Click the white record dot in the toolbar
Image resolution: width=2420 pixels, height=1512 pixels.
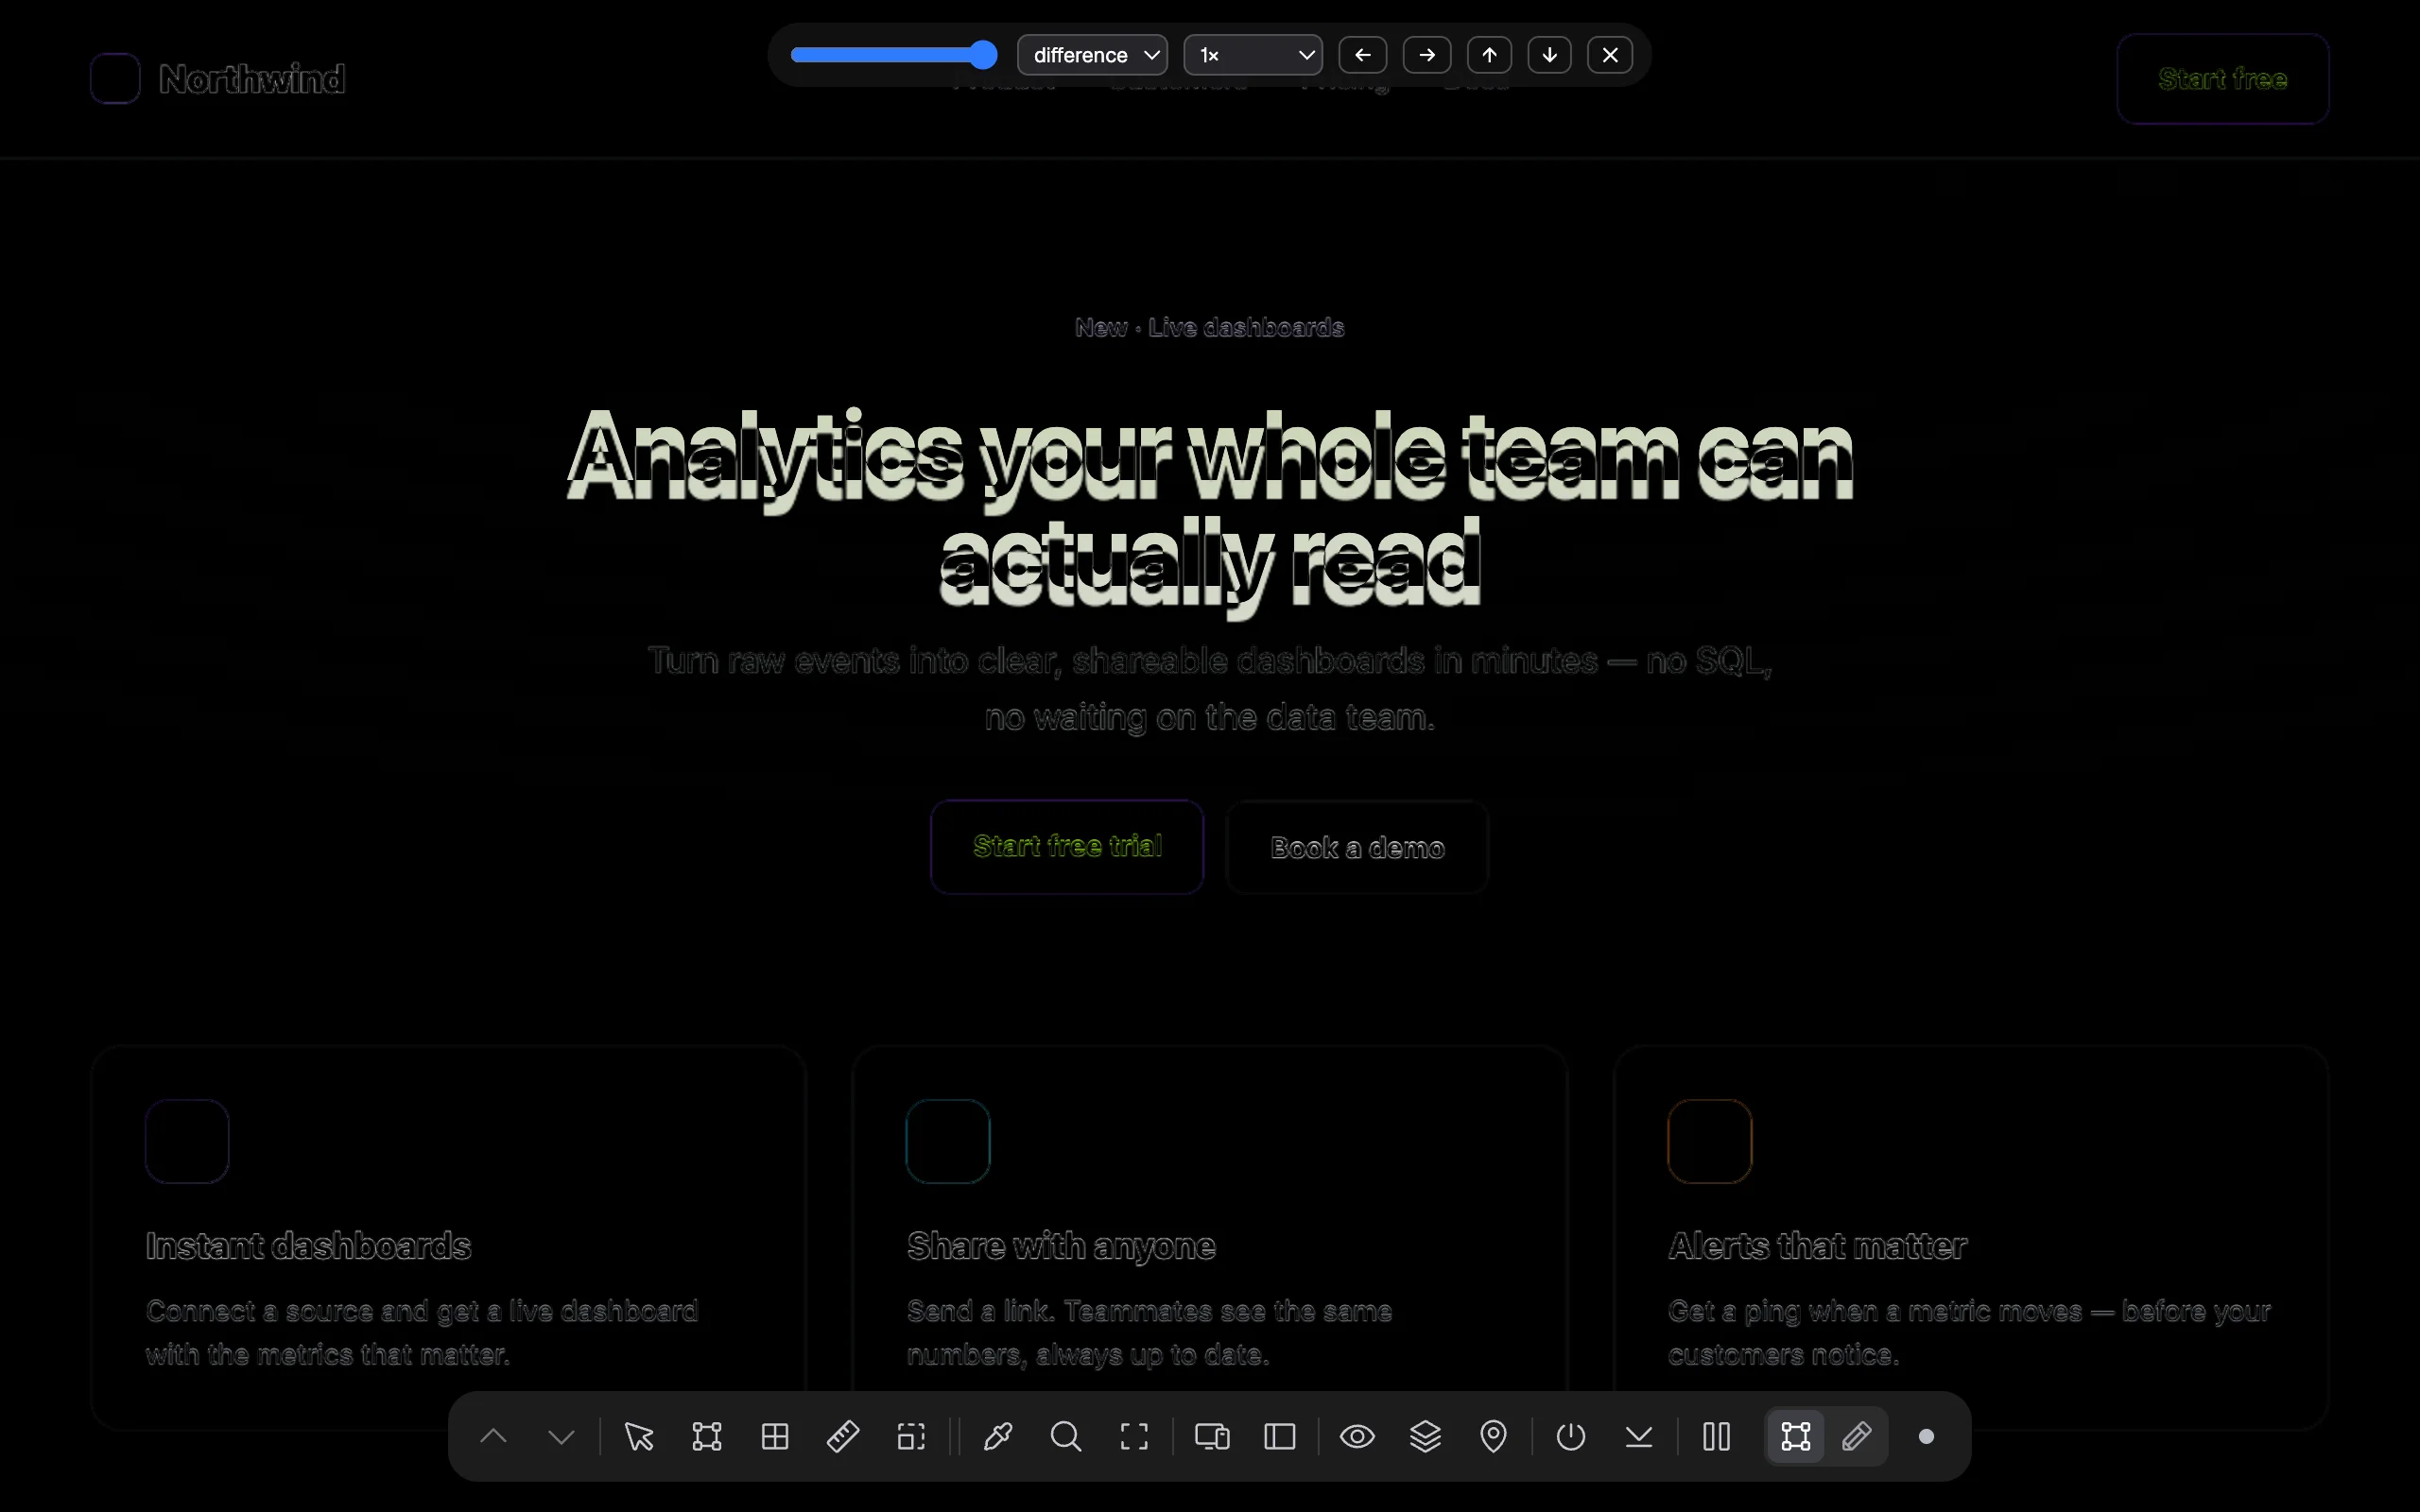pos(1926,1437)
